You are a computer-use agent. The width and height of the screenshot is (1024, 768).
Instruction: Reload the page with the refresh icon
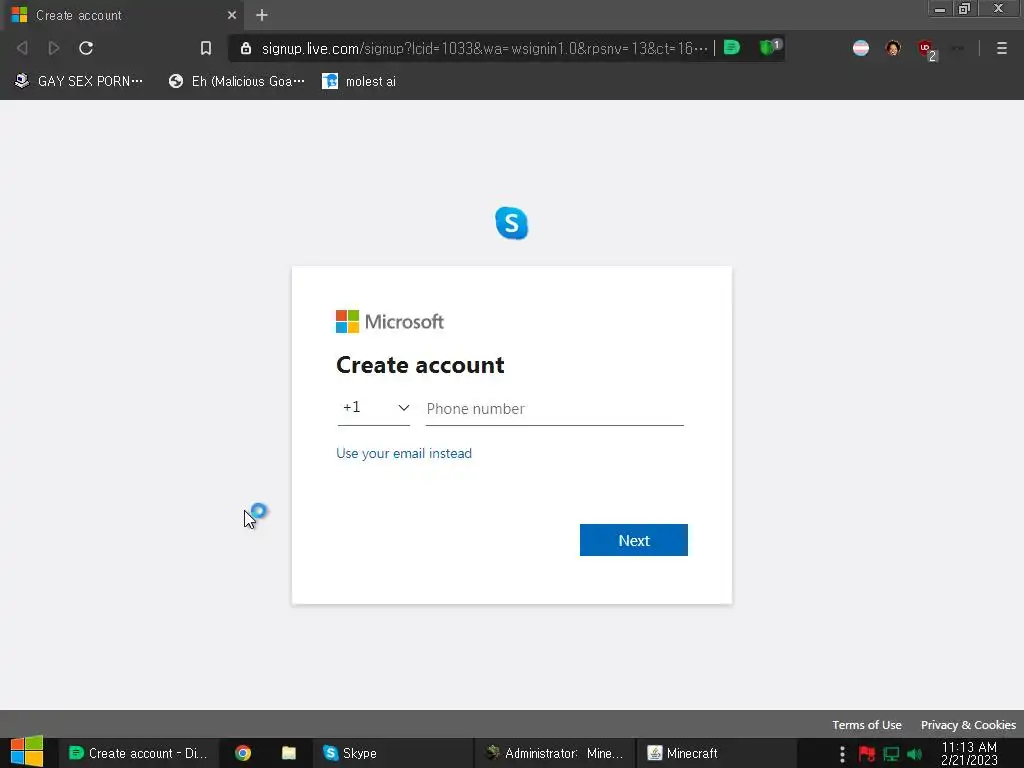(x=86, y=48)
